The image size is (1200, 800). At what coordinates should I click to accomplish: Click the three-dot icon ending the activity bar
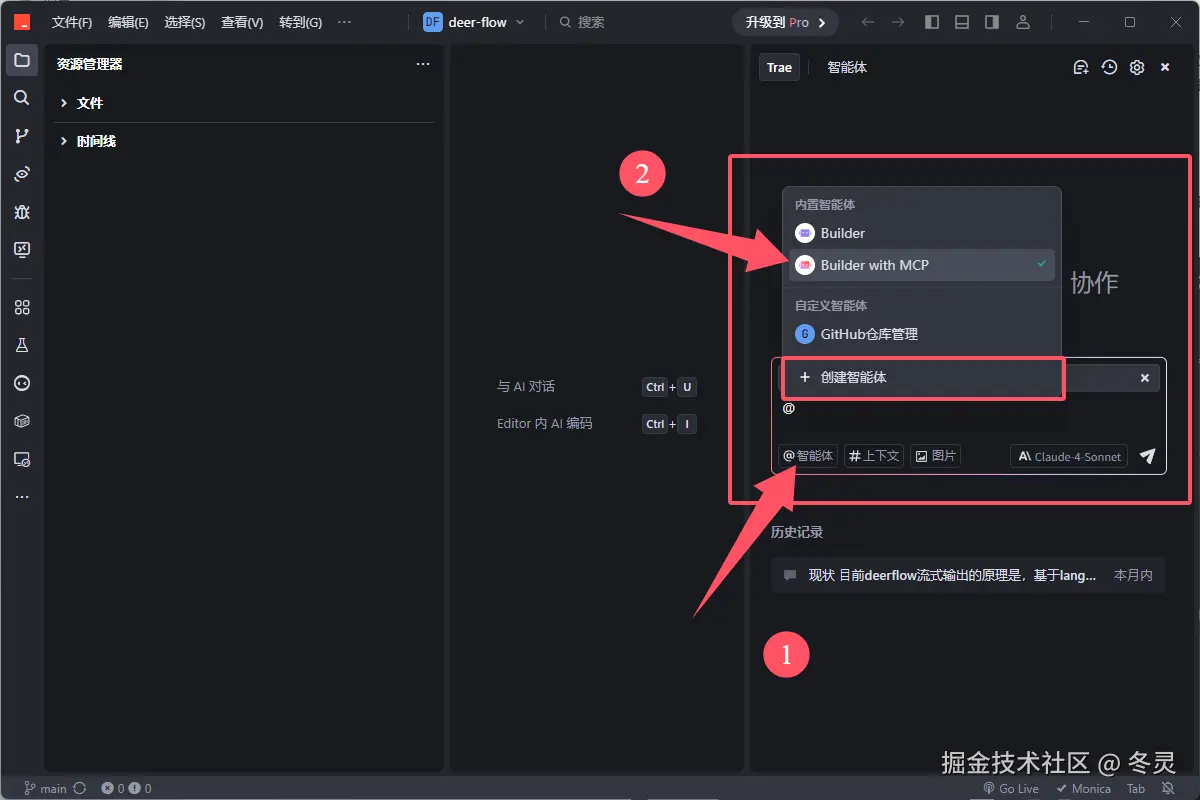point(22,497)
